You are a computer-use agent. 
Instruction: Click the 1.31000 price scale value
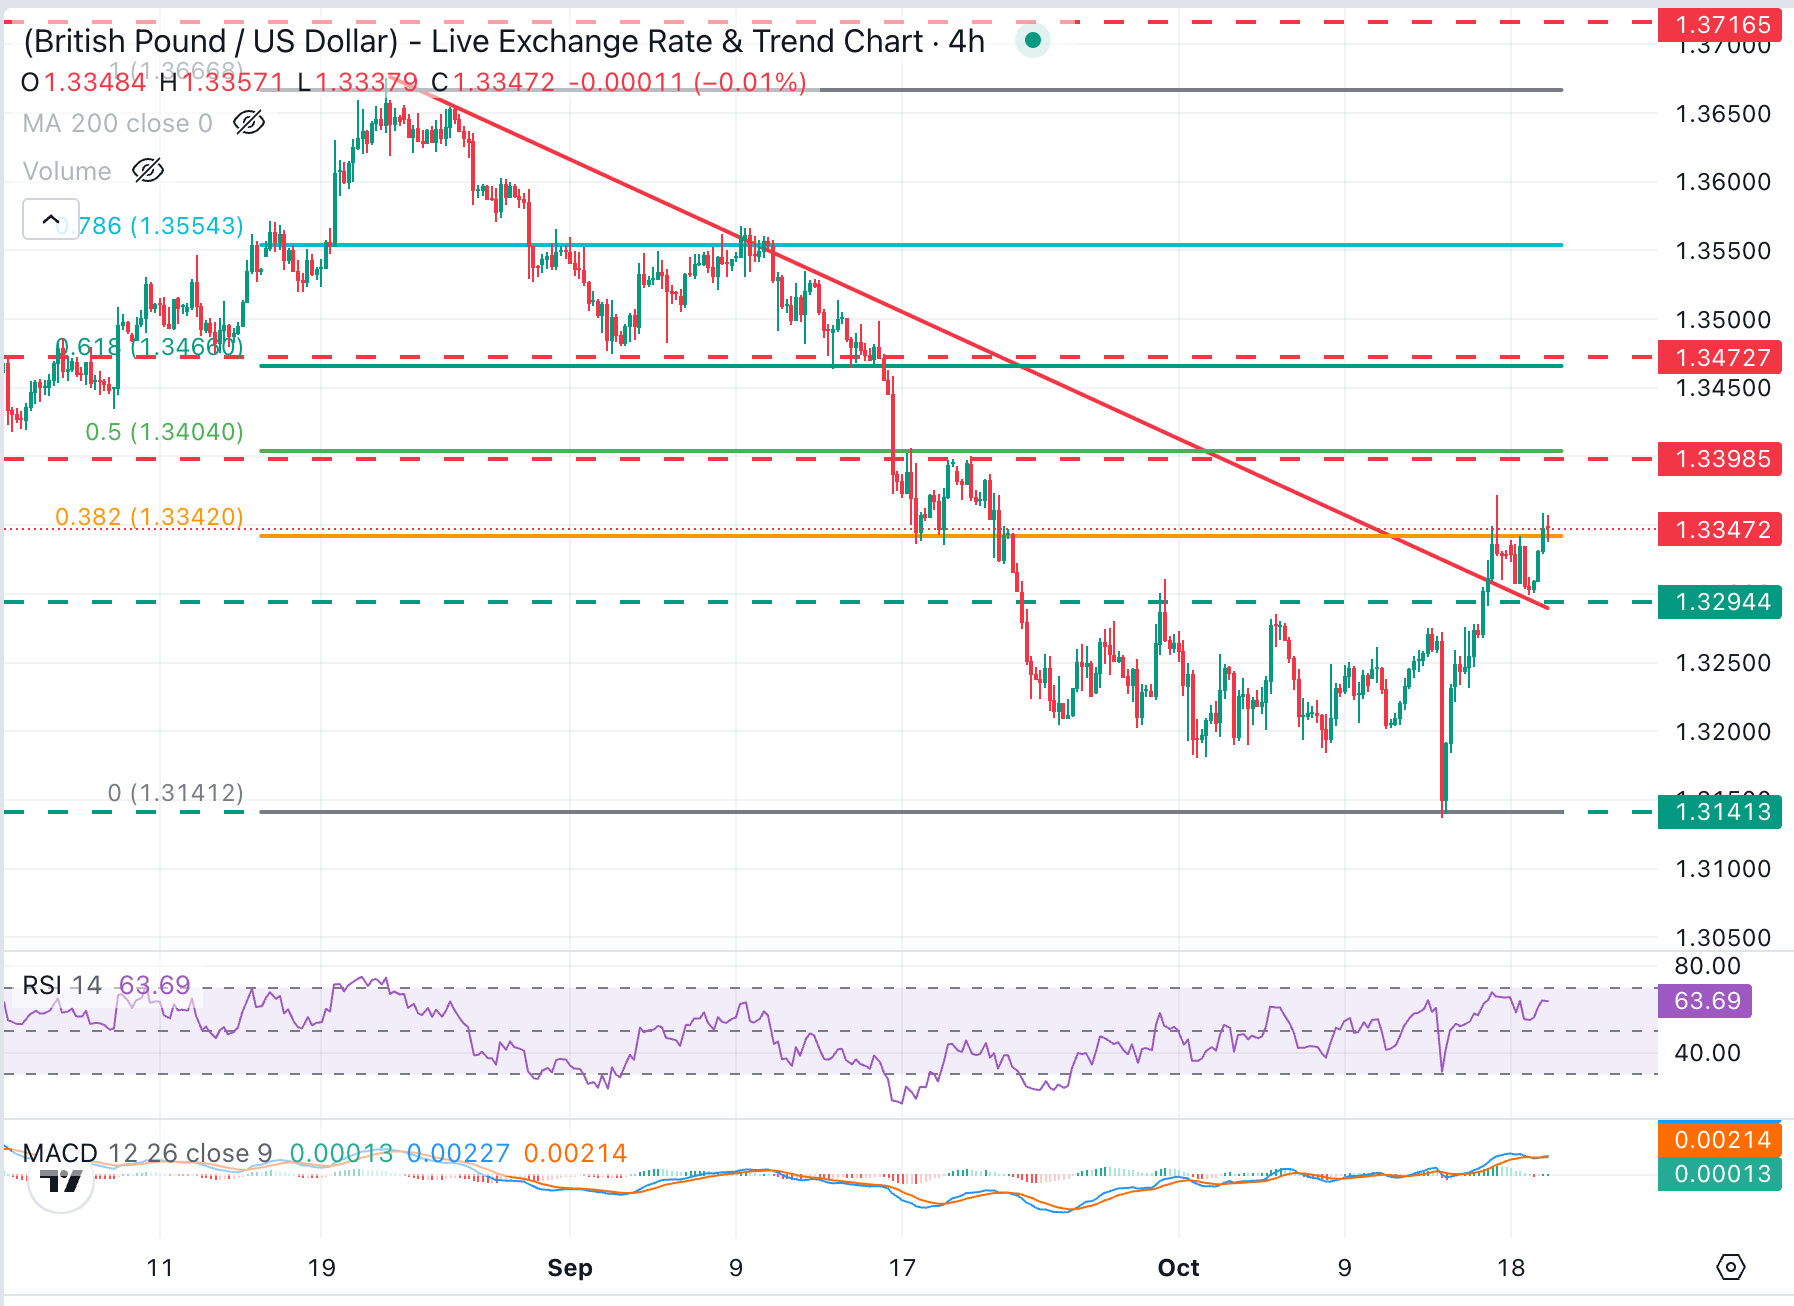[x=1723, y=869]
